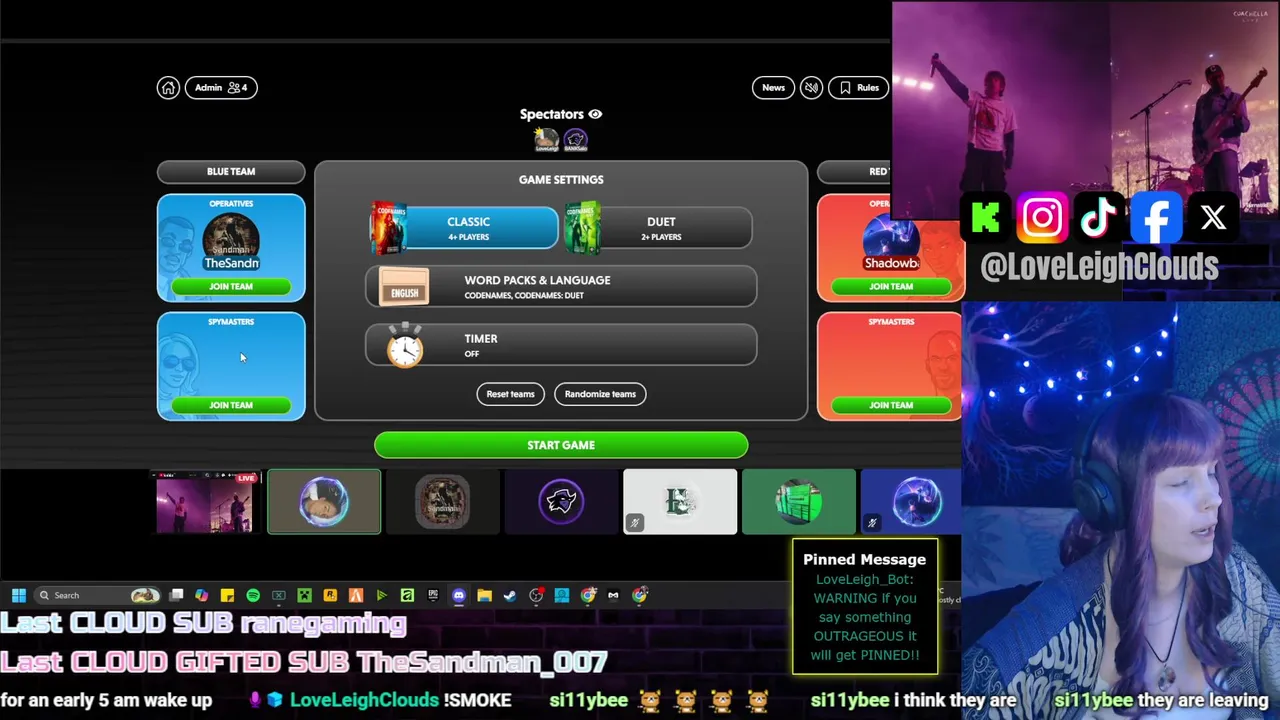Open Steam from the taskbar
1280x720 pixels.
coord(510,595)
